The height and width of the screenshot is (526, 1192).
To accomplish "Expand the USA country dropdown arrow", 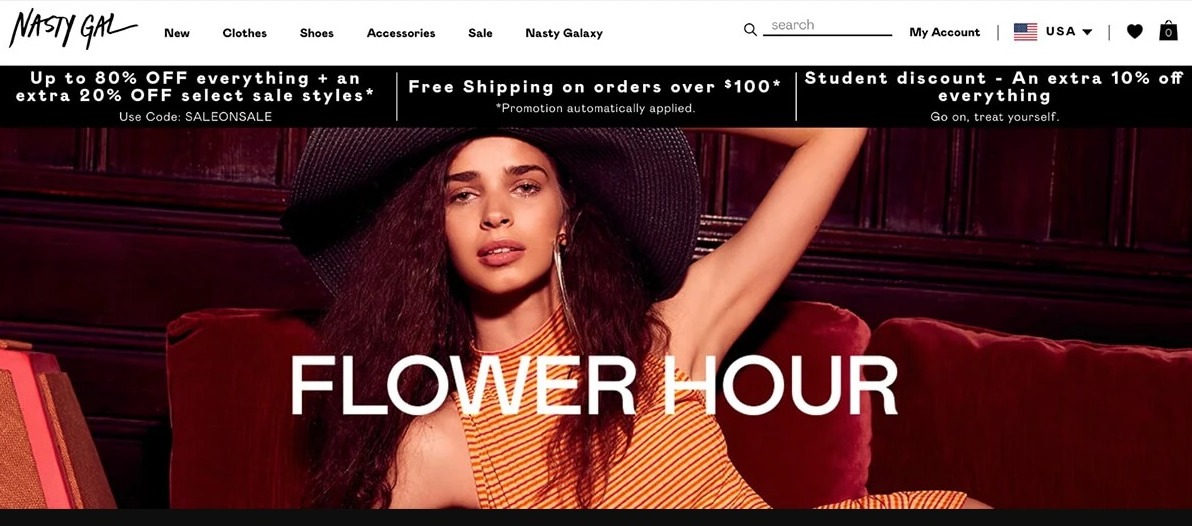I will point(1087,32).
